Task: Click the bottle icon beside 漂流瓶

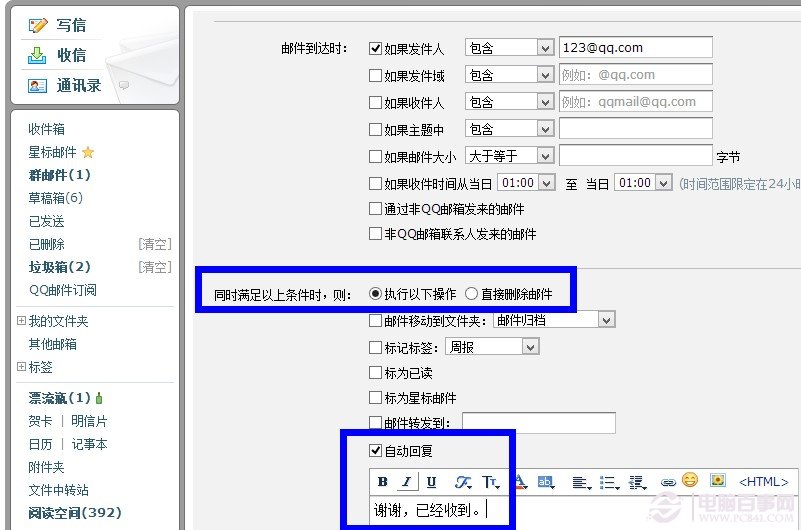Action: (x=99, y=398)
